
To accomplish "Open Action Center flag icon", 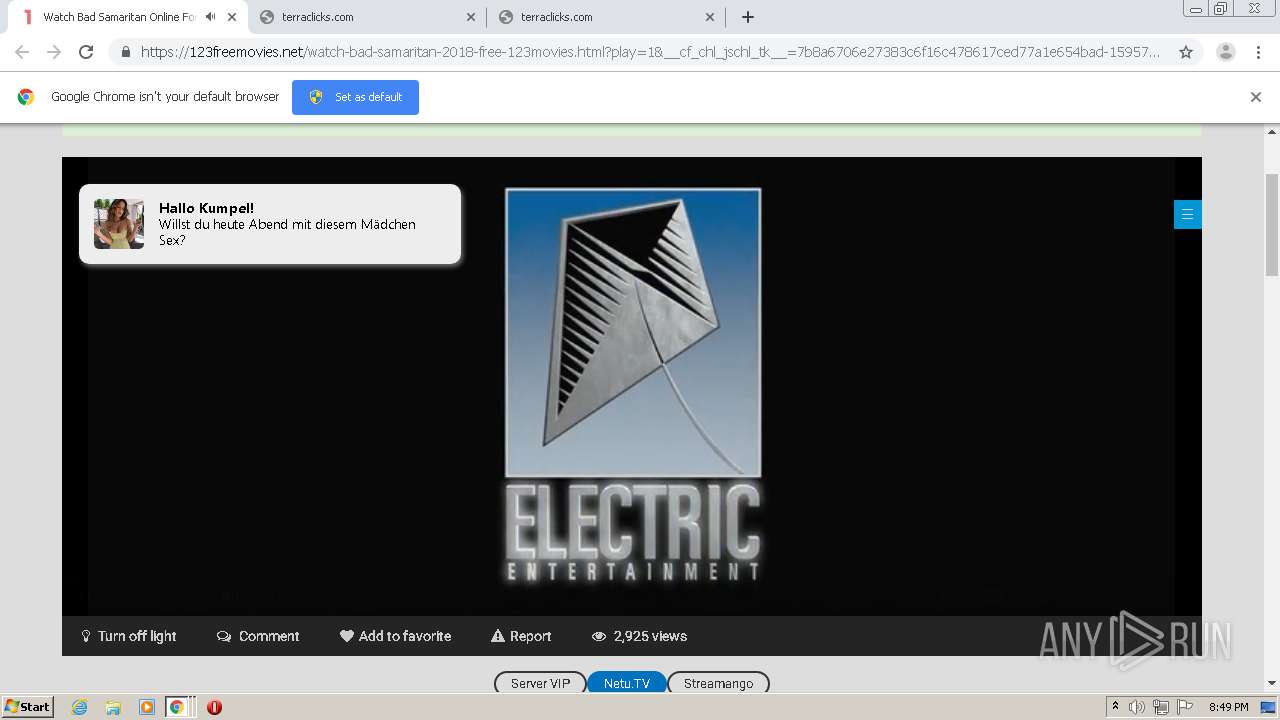I will tap(1185, 707).
